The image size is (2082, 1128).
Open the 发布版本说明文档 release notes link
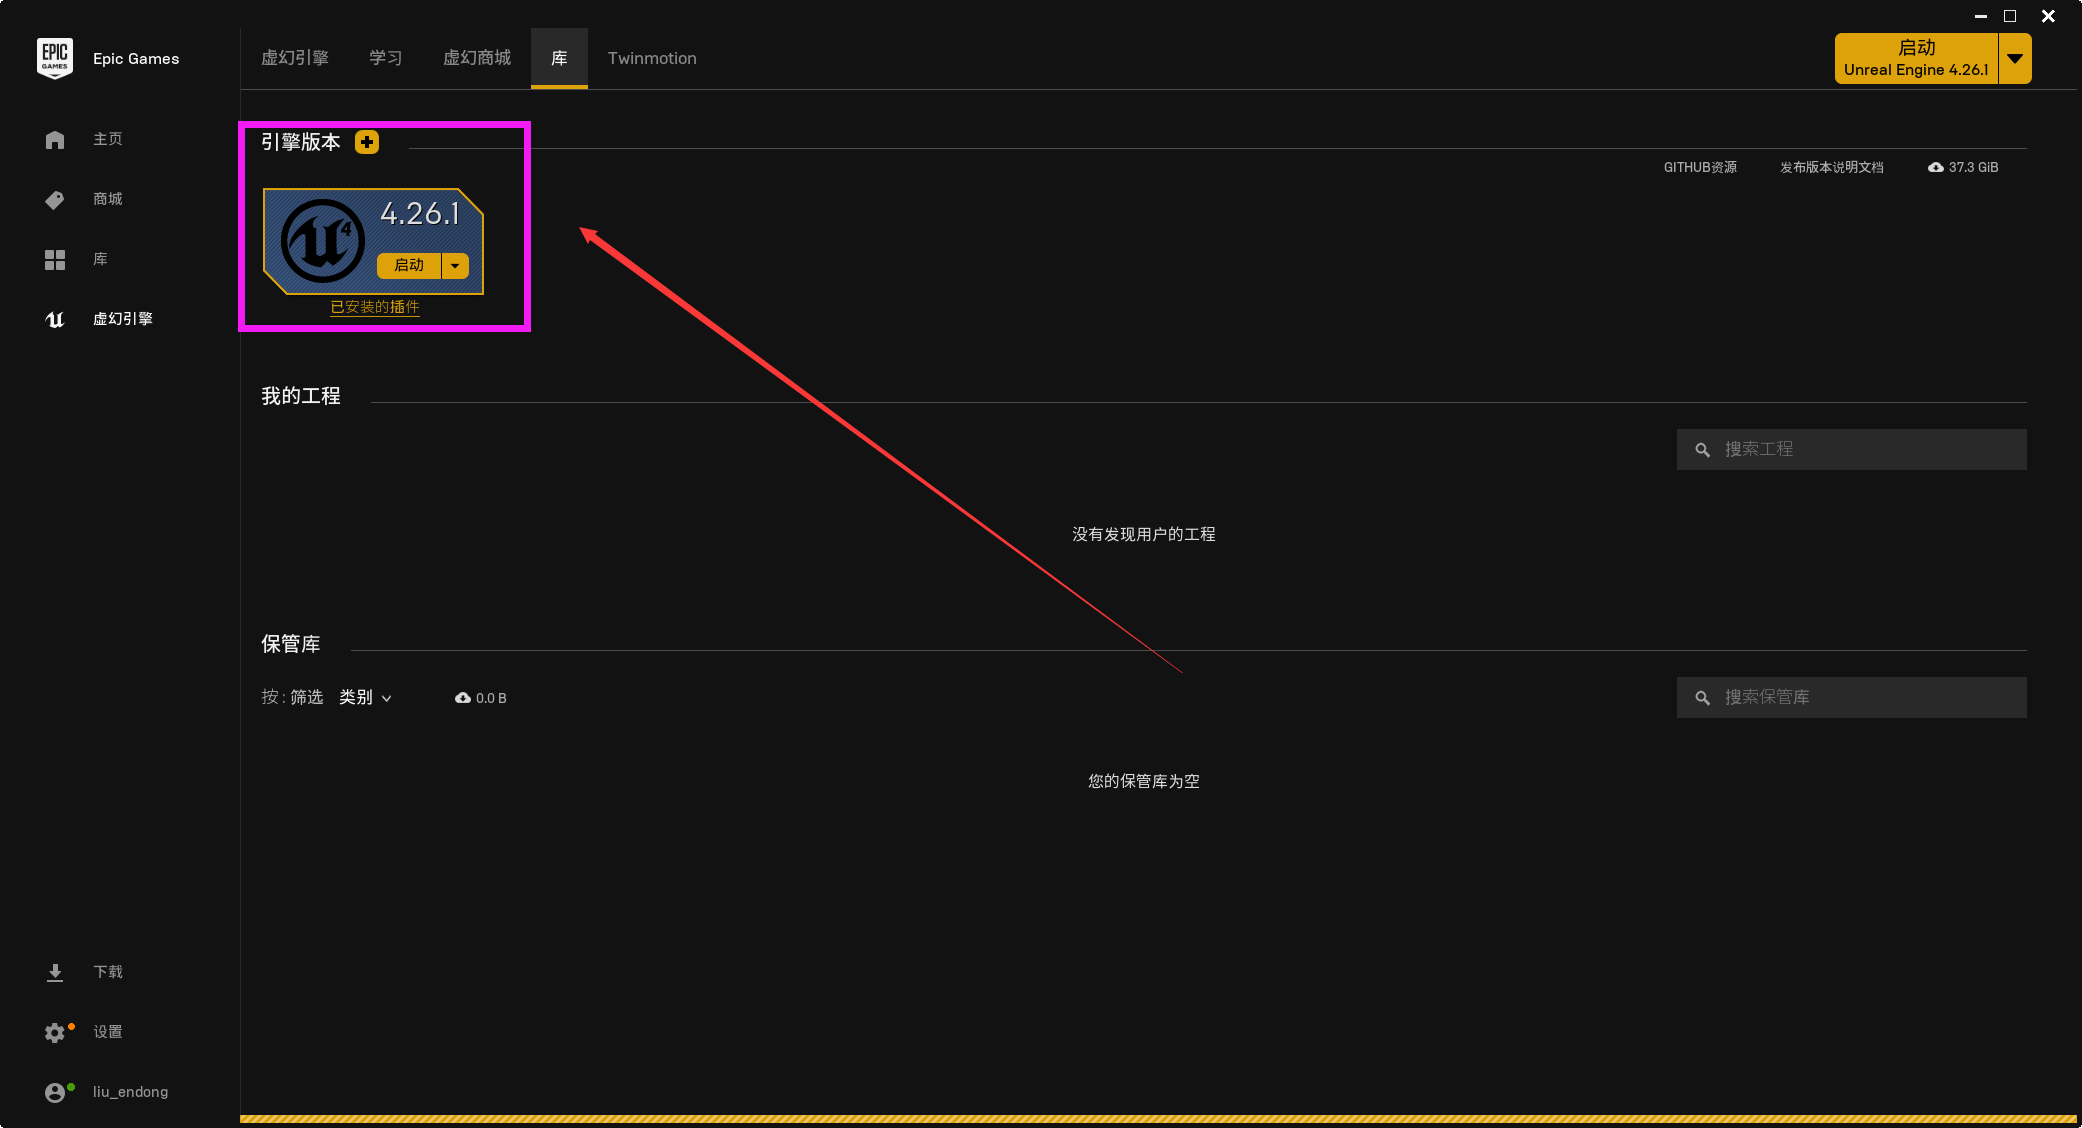tap(1832, 167)
